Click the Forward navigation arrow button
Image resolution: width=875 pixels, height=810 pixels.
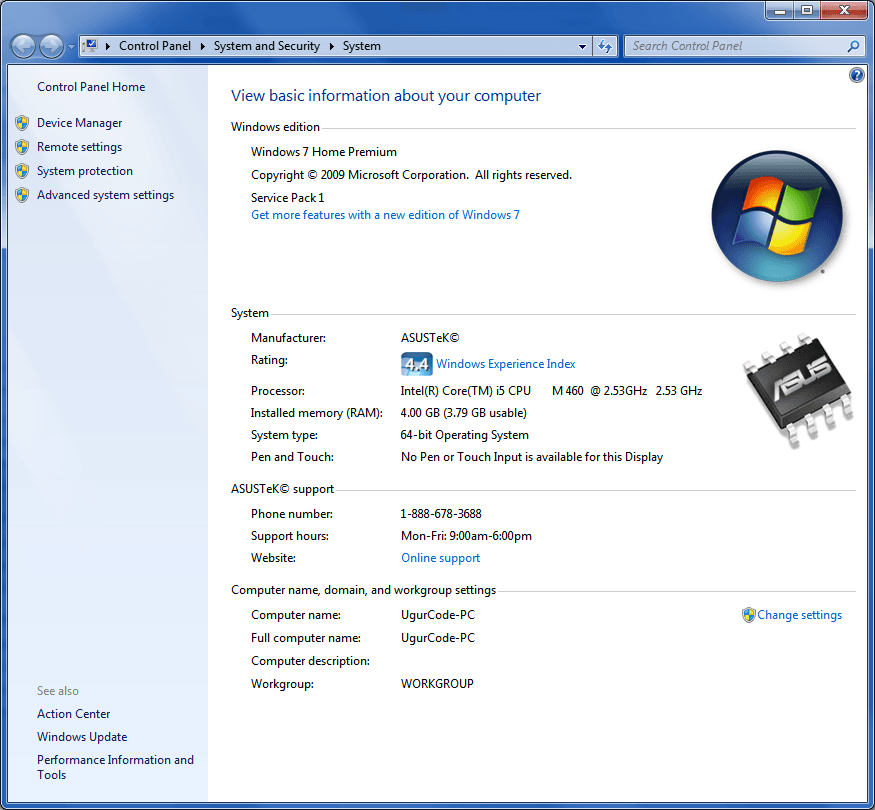point(51,46)
